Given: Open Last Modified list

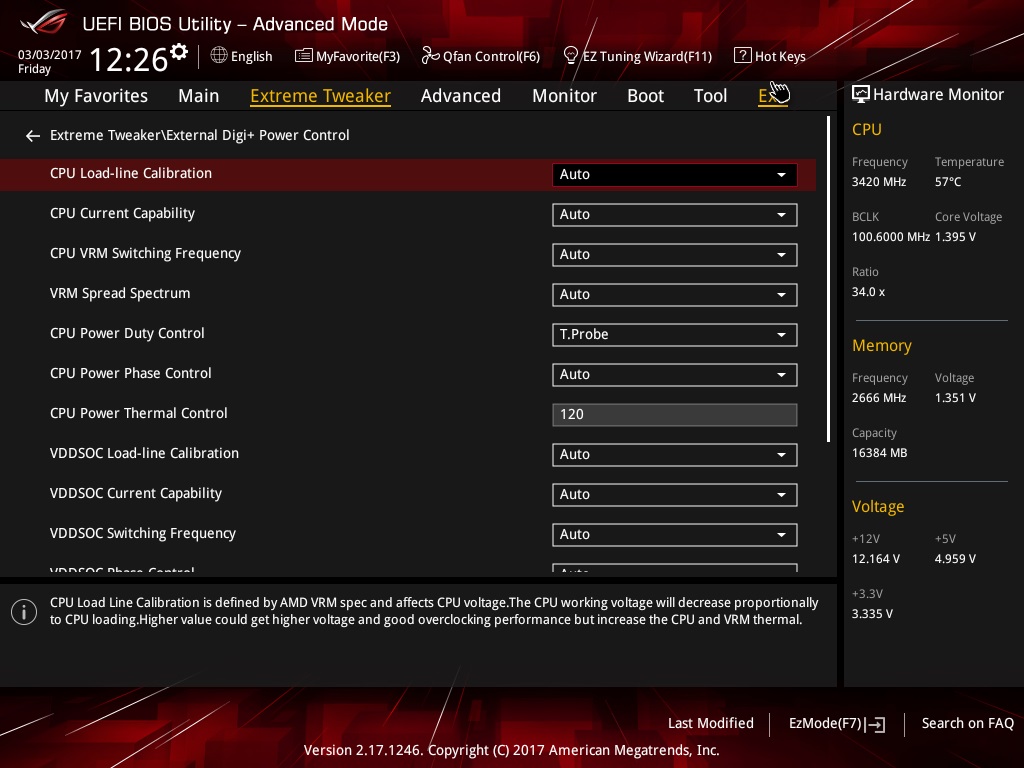Looking at the screenshot, I should 711,723.
